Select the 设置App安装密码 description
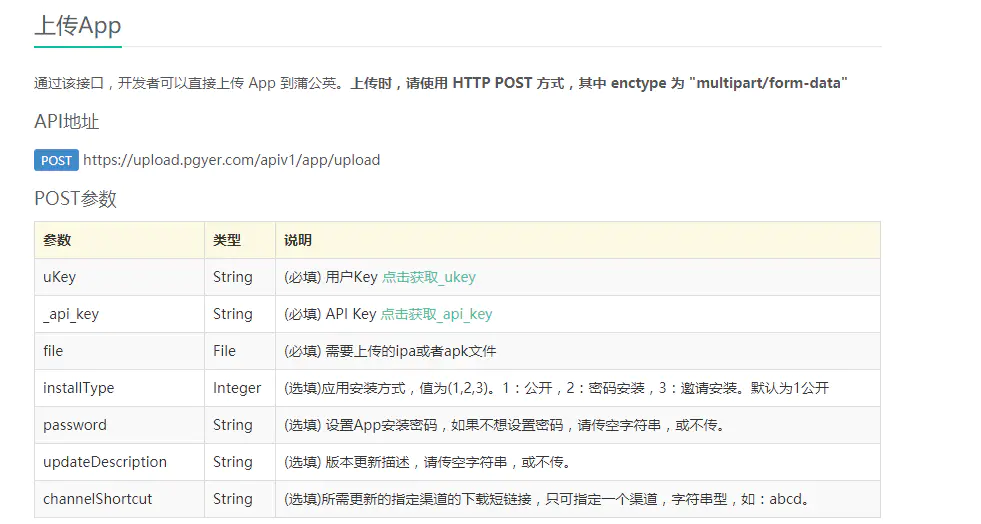Image resolution: width=981 pixels, height=524 pixels. coord(506,425)
